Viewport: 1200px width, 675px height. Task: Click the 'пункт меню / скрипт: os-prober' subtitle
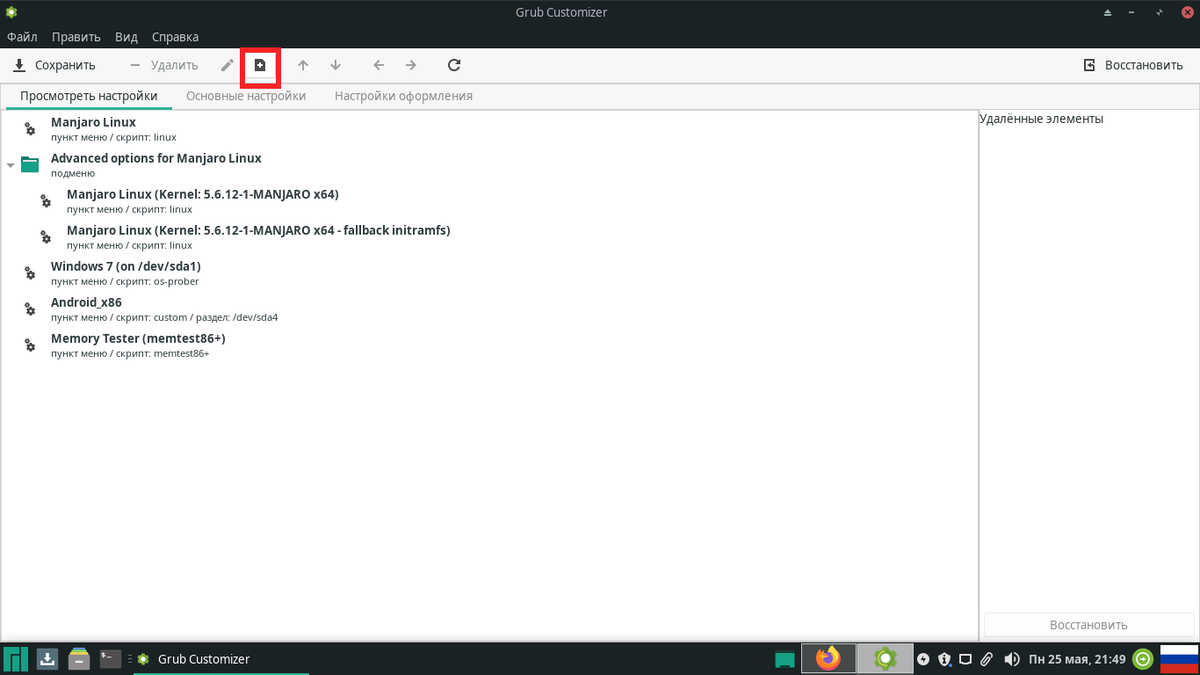(x=126, y=282)
